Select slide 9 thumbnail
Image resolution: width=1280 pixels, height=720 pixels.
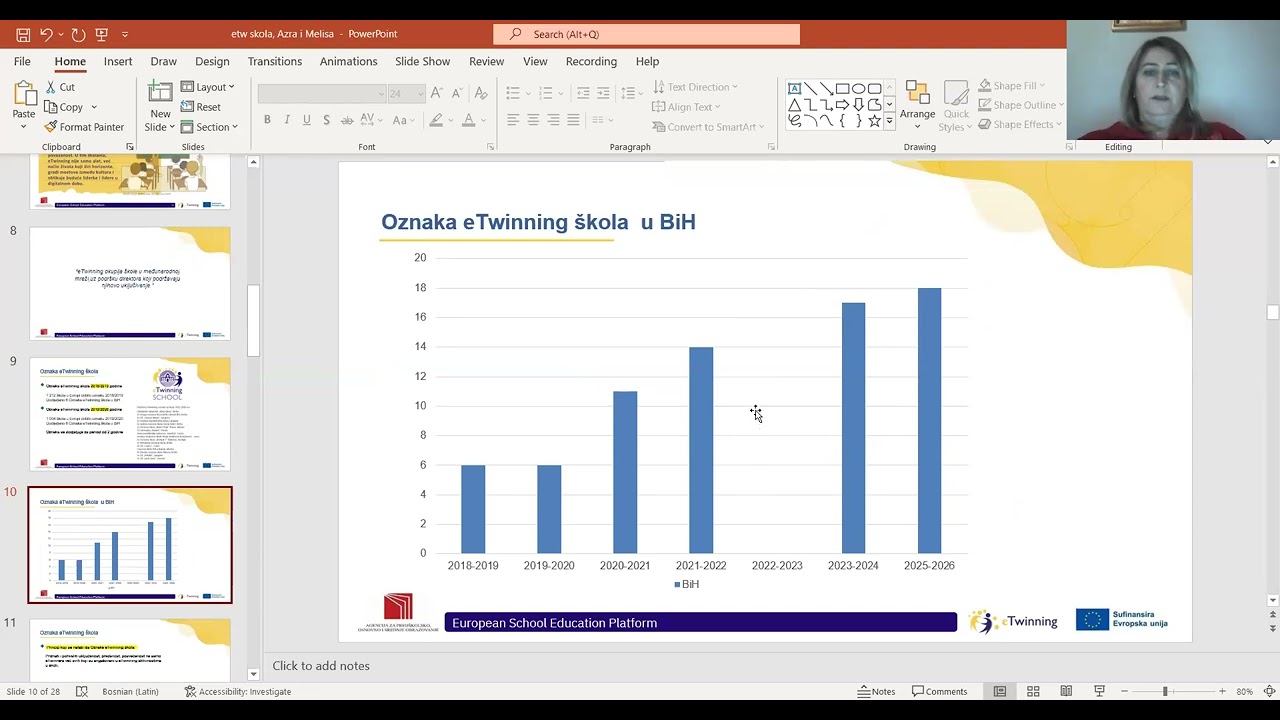[130, 414]
